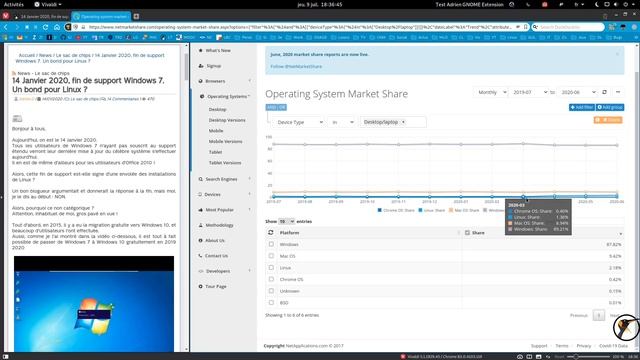Tick the Linux row checkbox
The image size is (640, 360).
coord(271,268)
